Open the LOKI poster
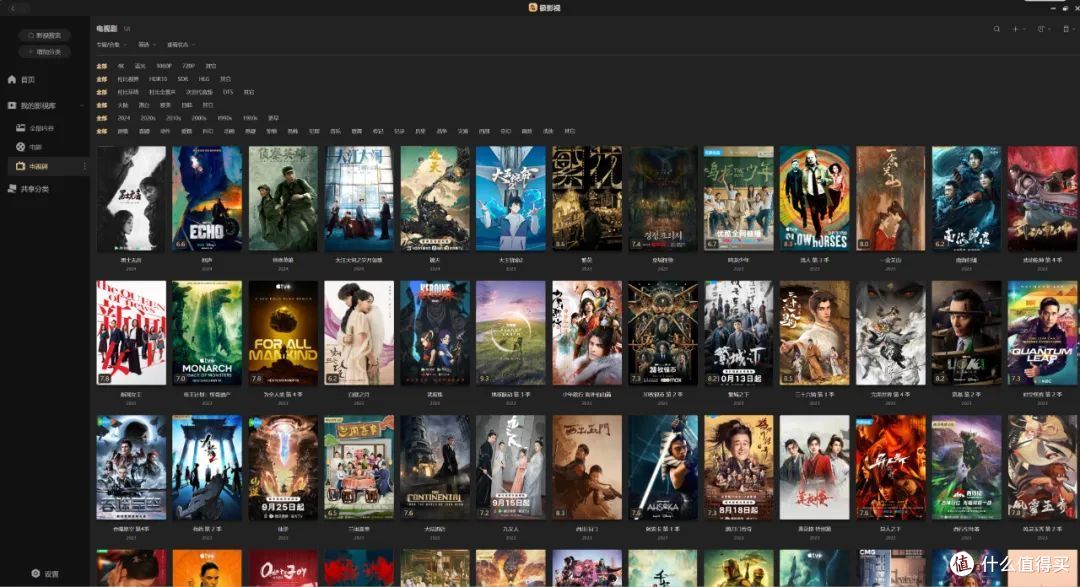The image size is (1080, 587). point(966,333)
